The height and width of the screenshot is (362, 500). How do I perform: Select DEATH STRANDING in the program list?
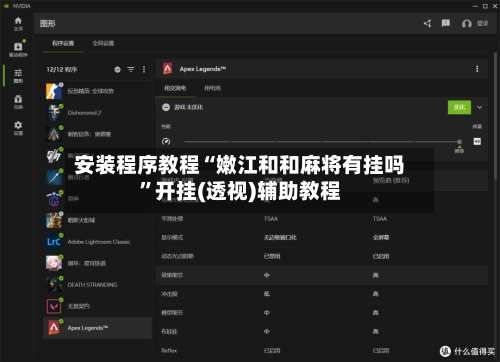click(97, 285)
